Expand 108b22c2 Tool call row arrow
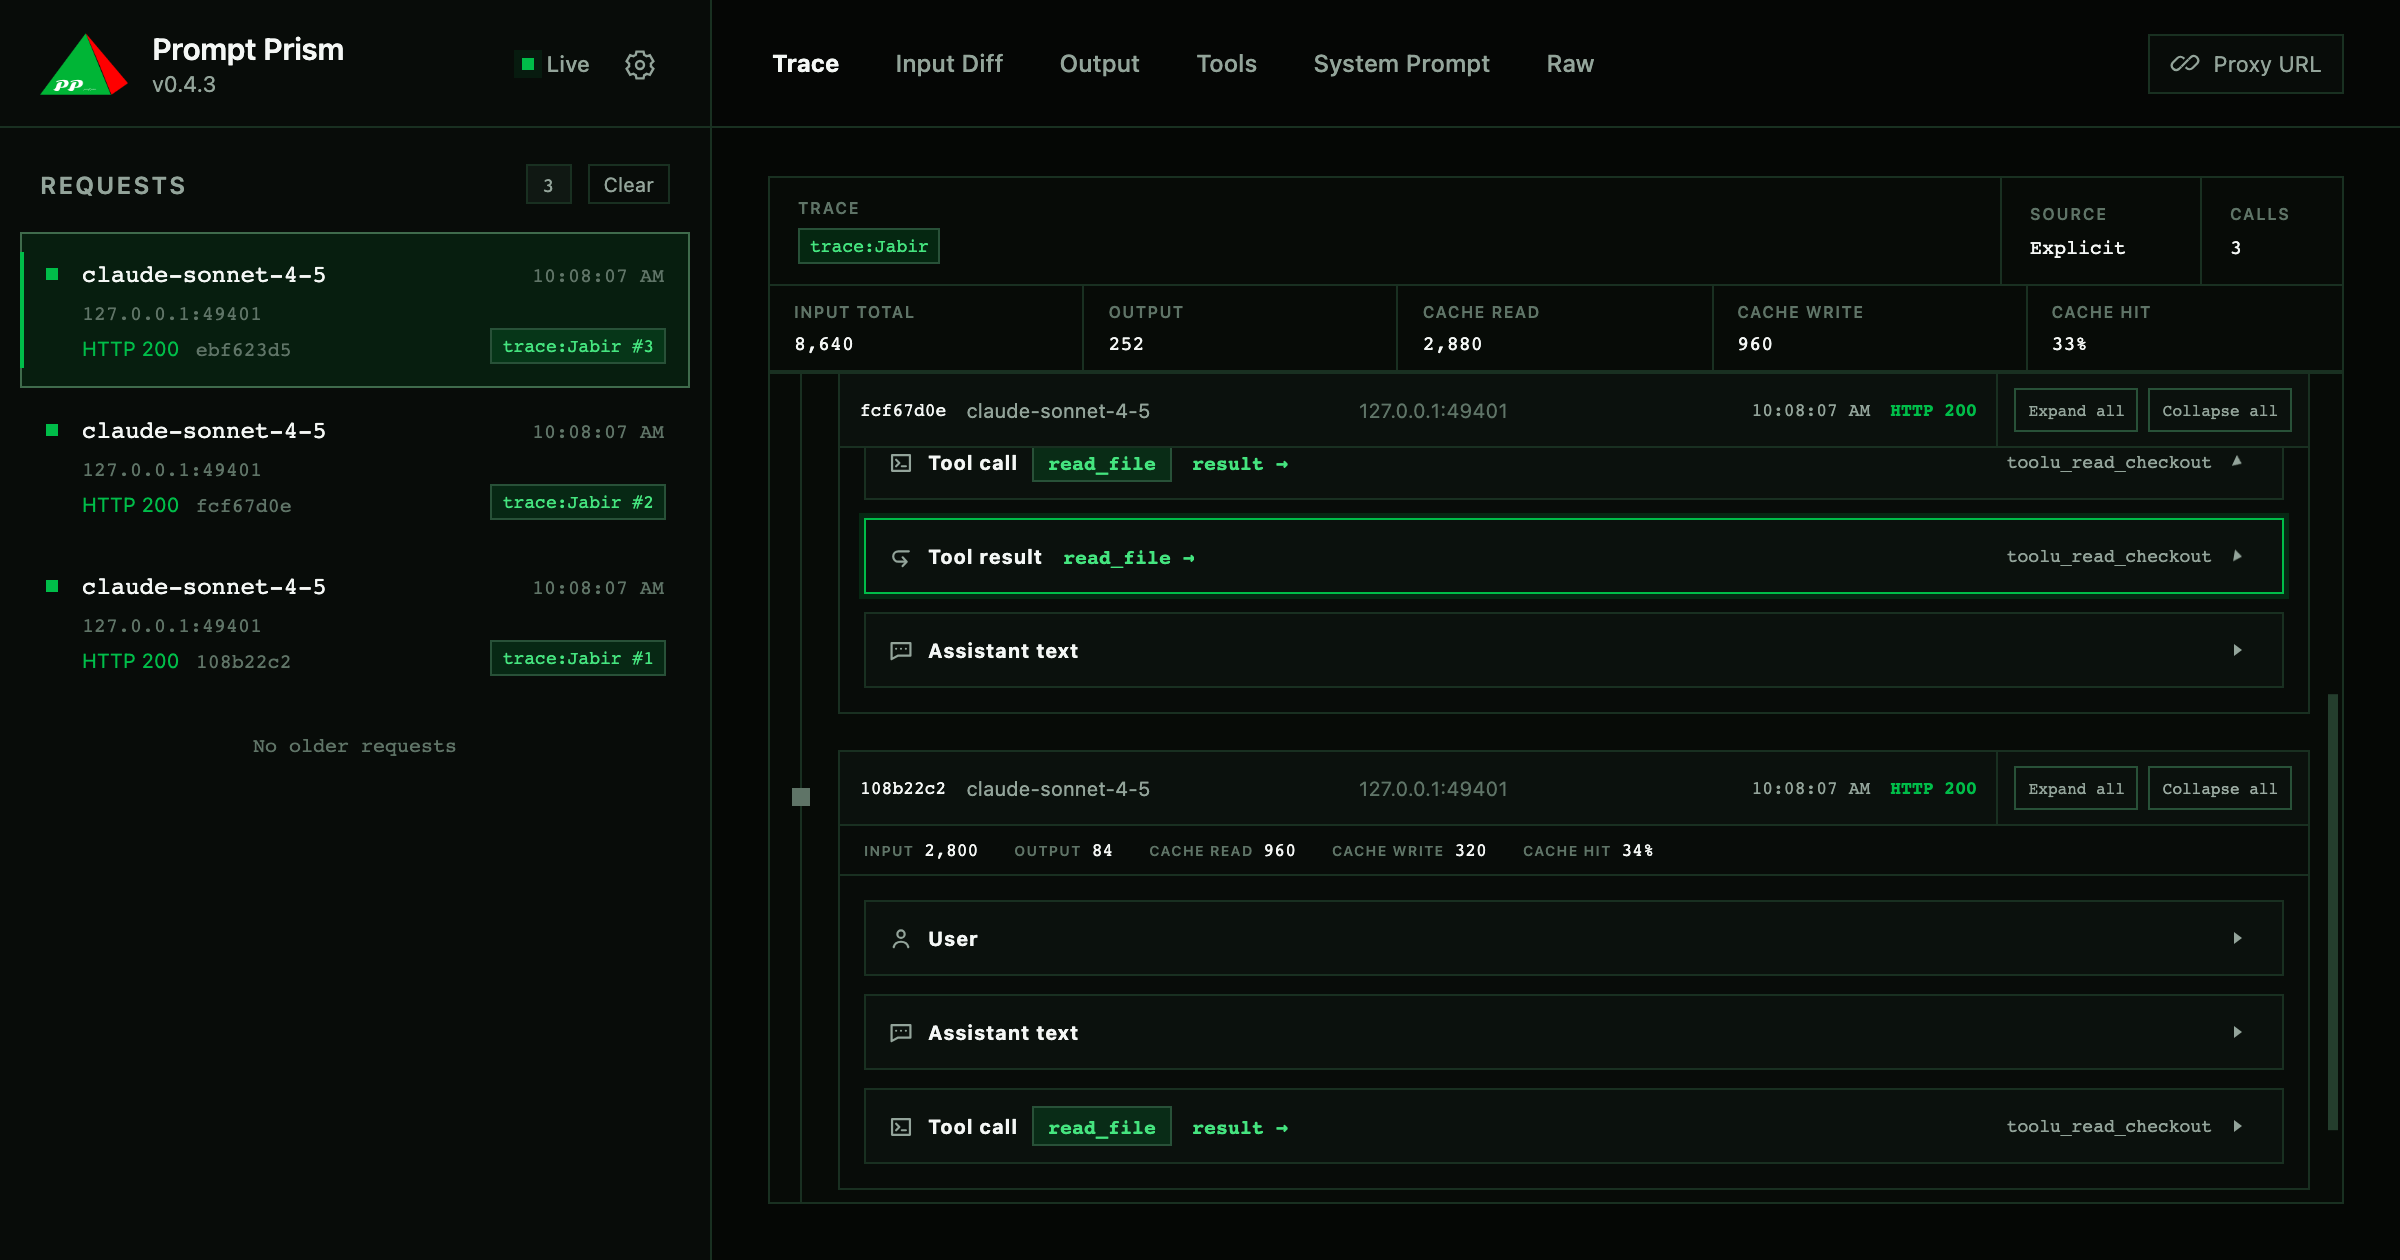The image size is (2400, 1260). pyautogui.click(x=2237, y=1126)
